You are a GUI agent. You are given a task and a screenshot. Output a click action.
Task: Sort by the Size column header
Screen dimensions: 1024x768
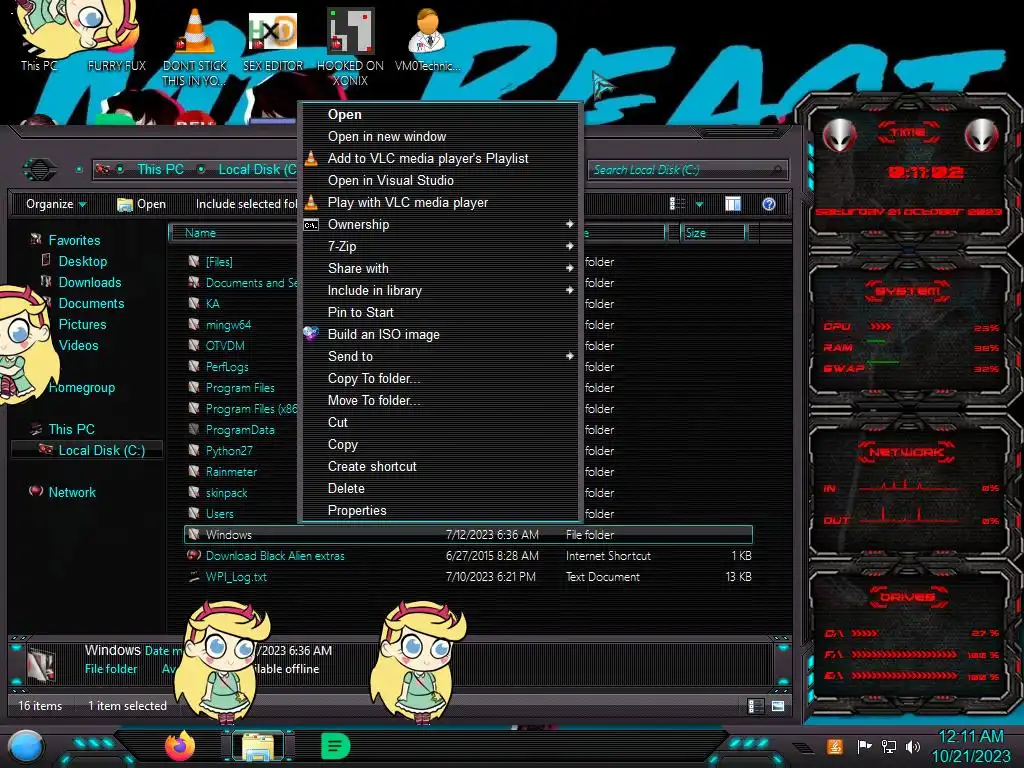[x=713, y=232]
